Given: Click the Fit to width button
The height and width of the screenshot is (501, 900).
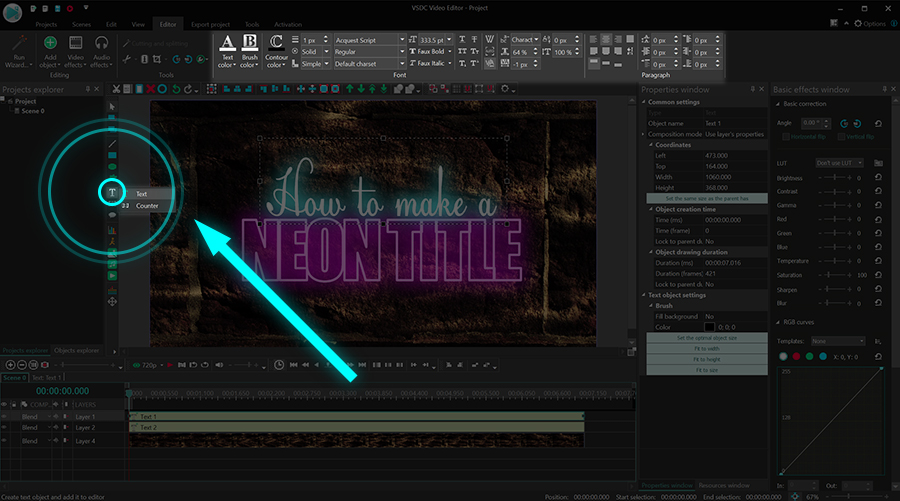Looking at the screenshot, I should [707, 348].
